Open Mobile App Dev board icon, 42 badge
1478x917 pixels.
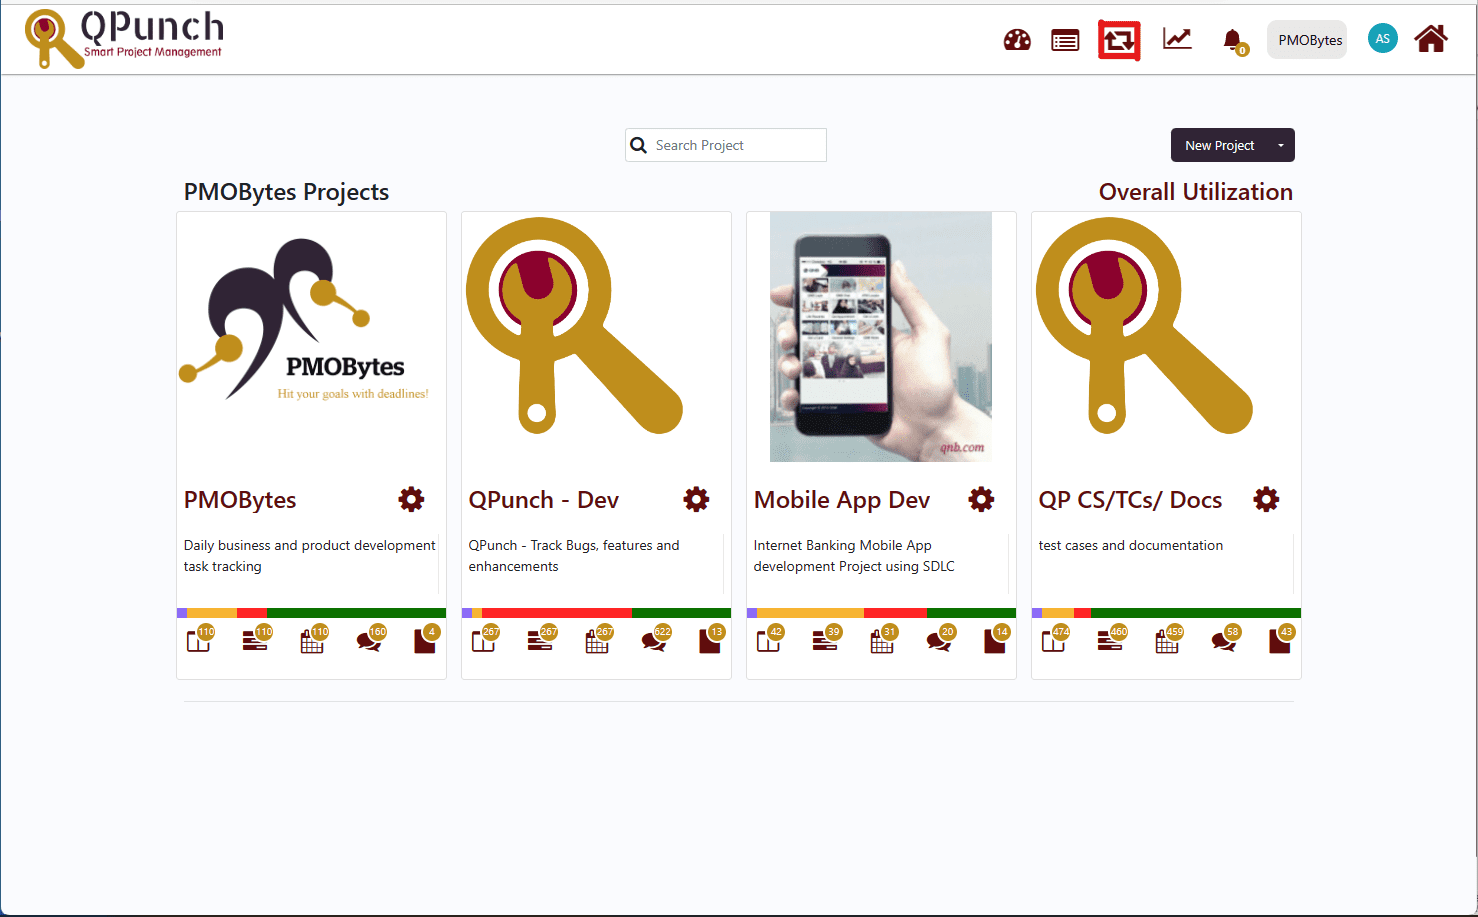(770, 640)
